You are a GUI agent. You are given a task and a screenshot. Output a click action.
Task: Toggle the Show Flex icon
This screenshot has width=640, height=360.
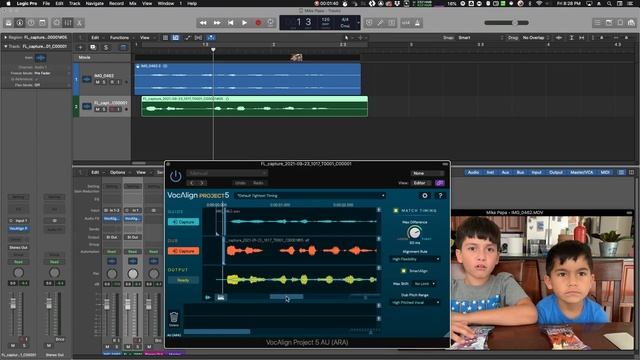[198, 38]
